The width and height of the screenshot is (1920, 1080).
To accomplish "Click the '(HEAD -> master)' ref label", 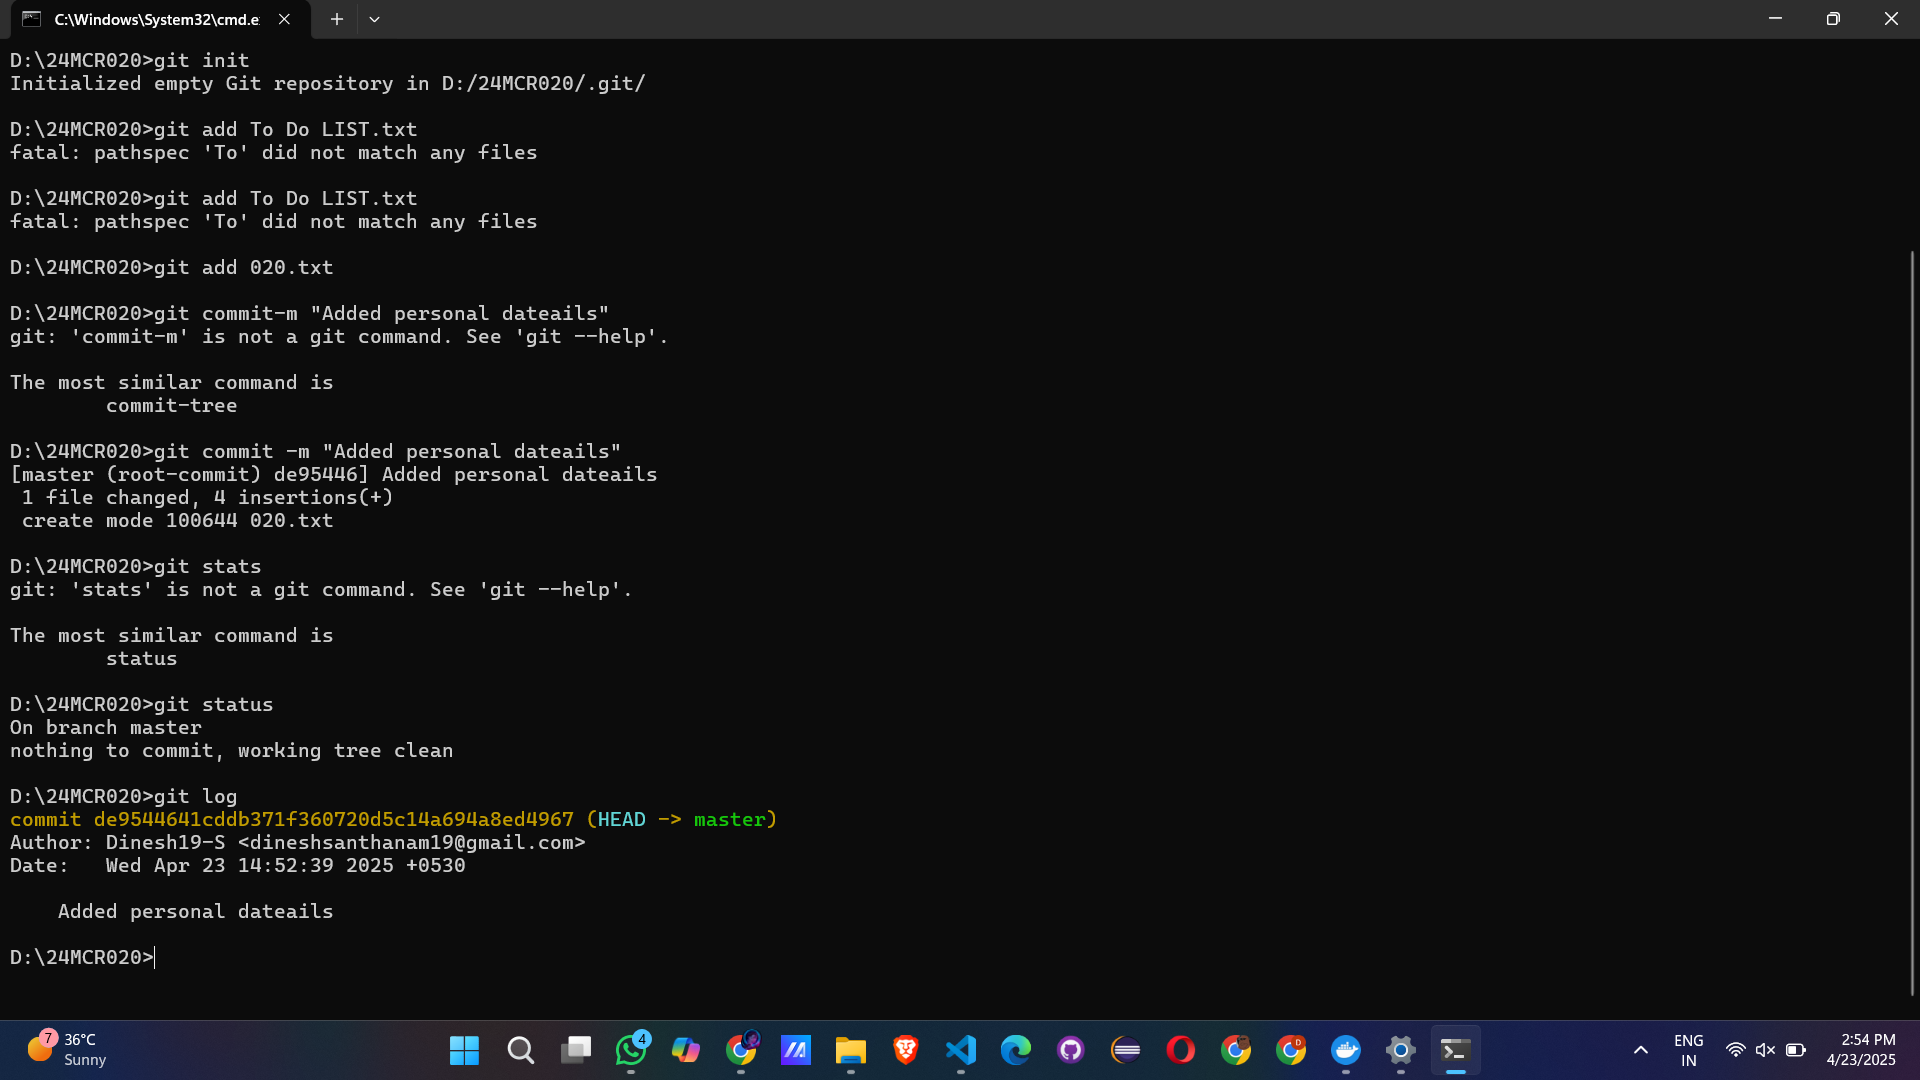I will coord(682,819).
